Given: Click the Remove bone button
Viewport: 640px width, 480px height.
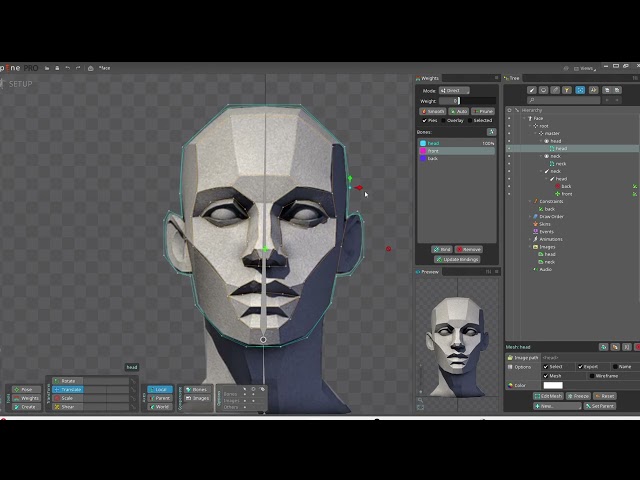Looking at the screenshot, I should pyautogui.click(x=469, y=249).
